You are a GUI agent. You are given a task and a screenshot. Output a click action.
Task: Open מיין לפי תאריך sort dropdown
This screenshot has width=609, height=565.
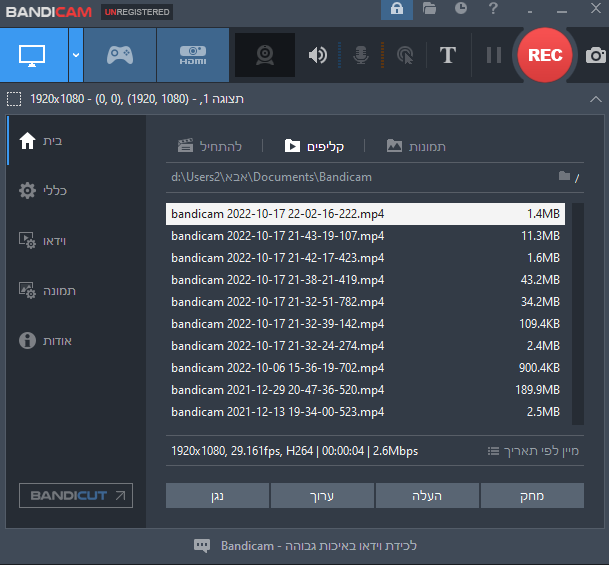[533, 451]
